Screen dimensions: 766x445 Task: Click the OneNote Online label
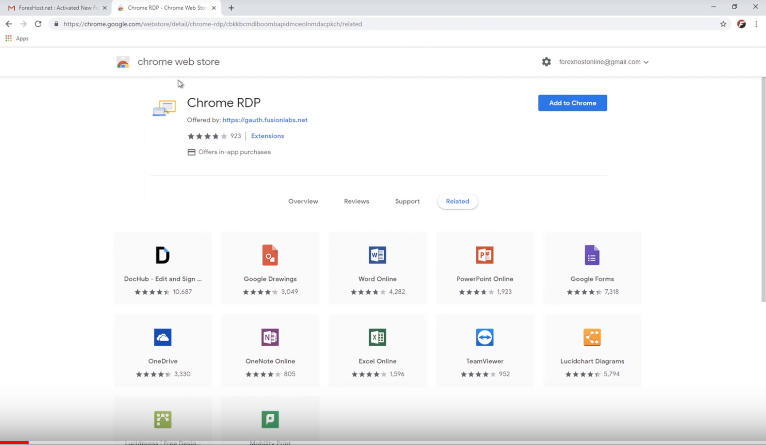pos(270,361)
